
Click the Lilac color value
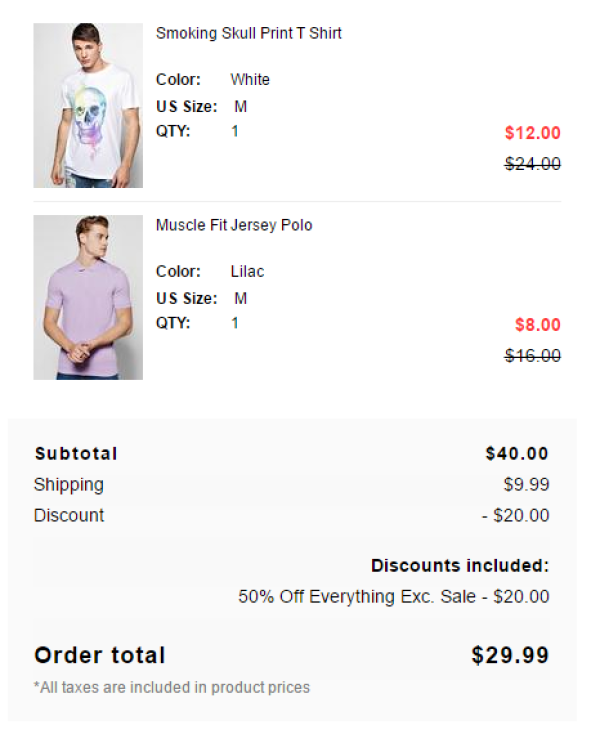[x=247, y=272]
